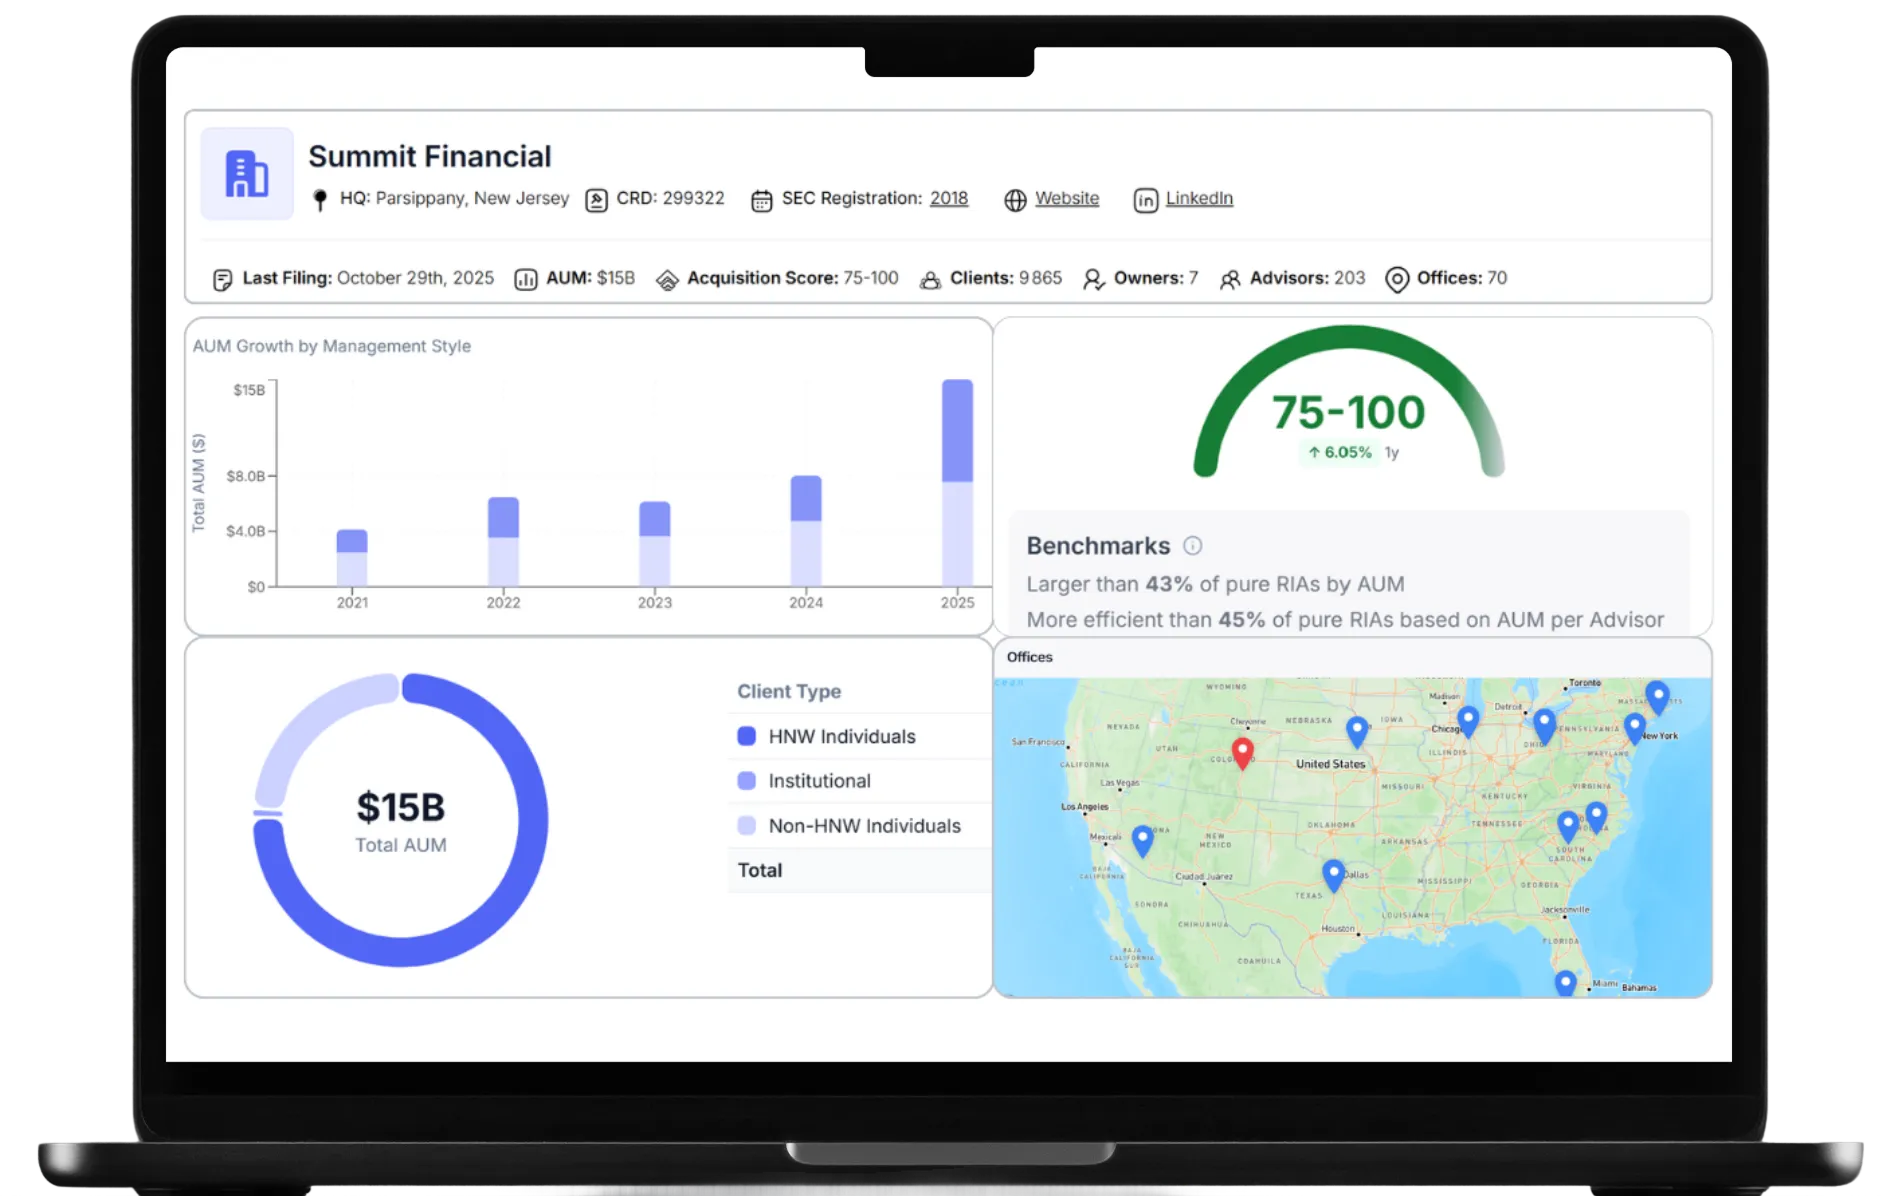Select the blue map pin near Mexicali
The height and width of the screenshot is (1196, 1904).
point(1142,840)
